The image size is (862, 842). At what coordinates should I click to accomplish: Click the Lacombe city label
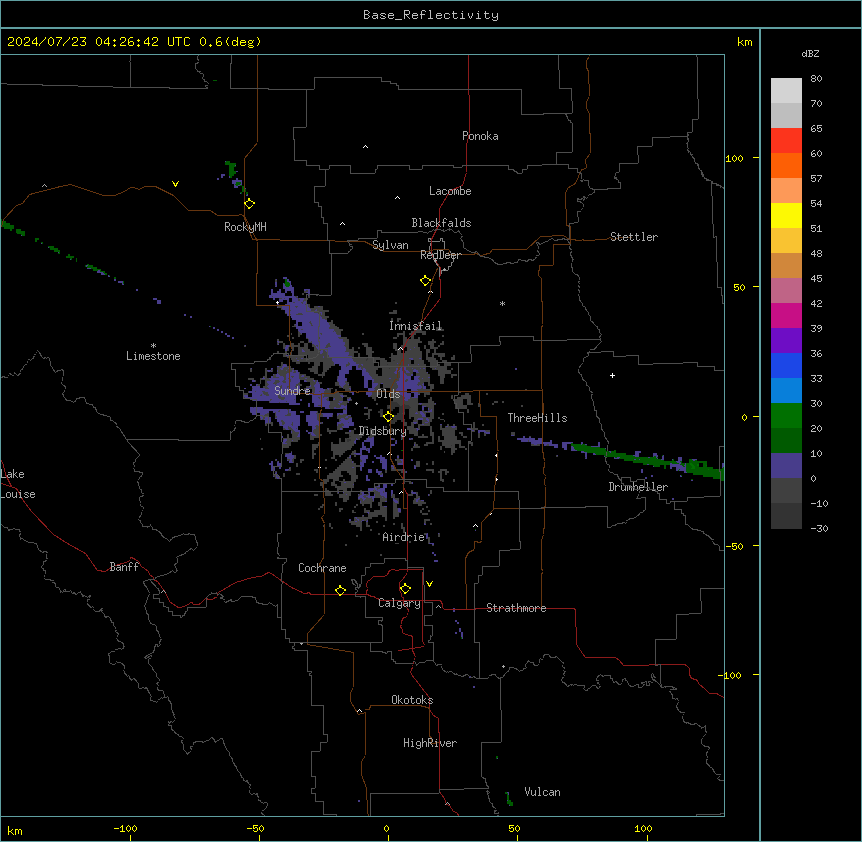(x=450, y=191)
